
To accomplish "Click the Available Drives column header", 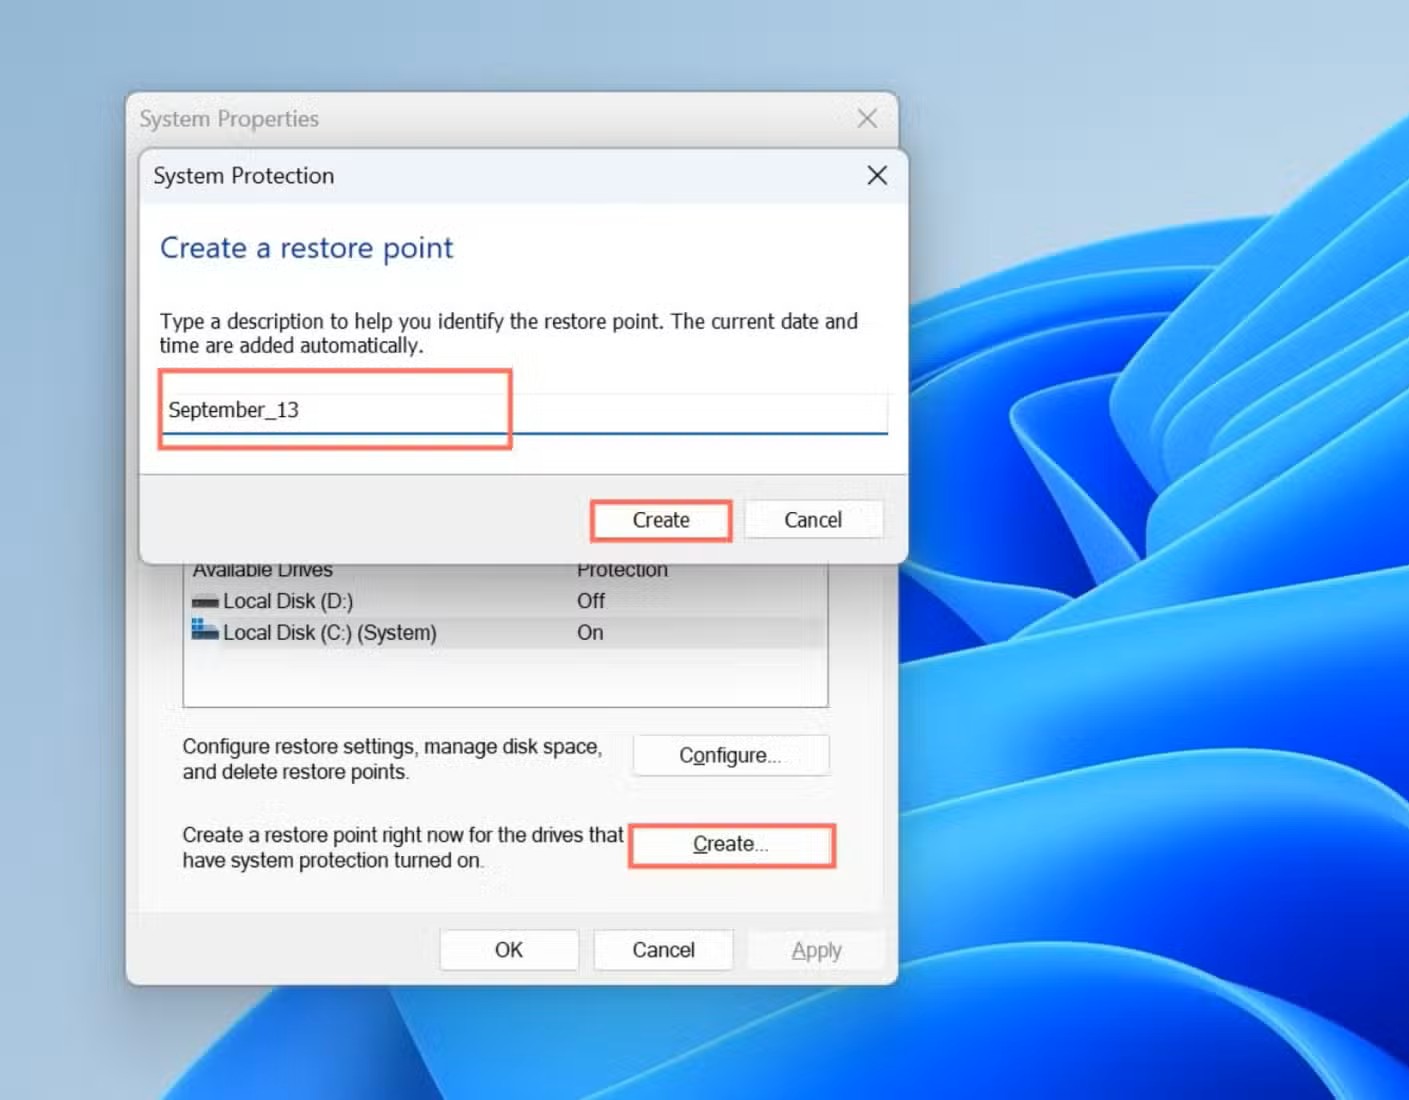I will tap(263, 568).
